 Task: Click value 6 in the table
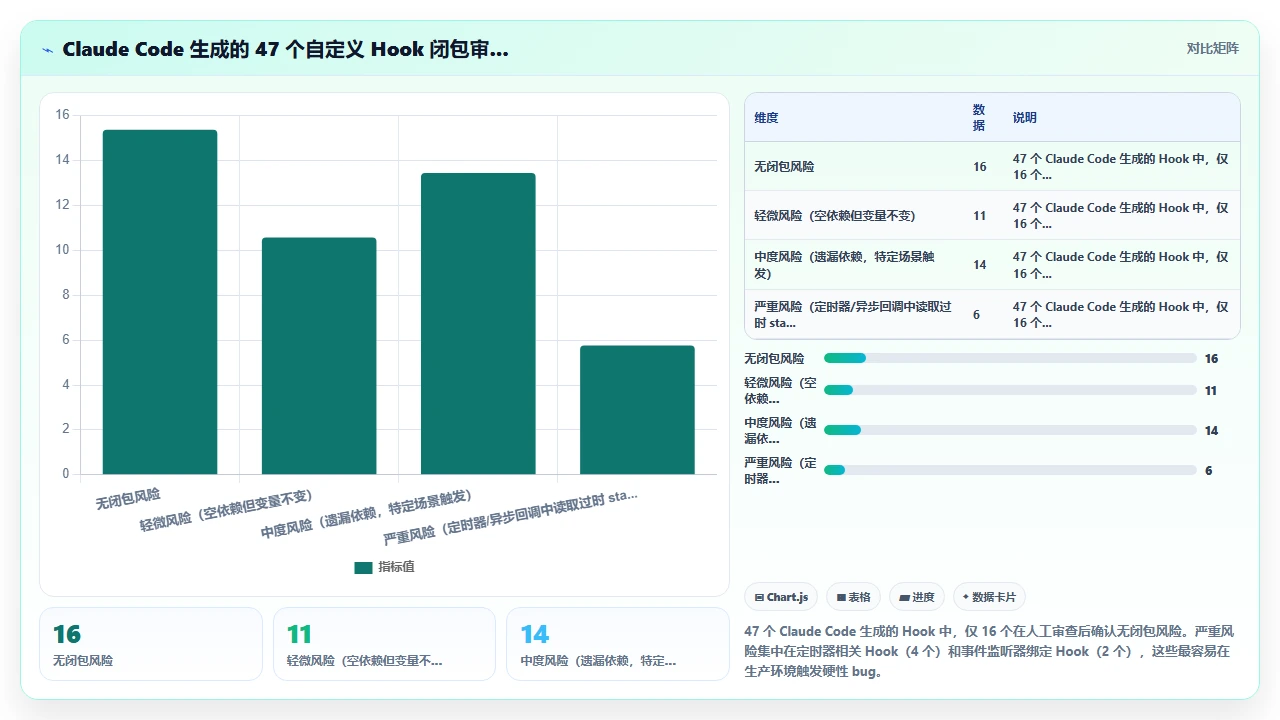pos(976,315)
